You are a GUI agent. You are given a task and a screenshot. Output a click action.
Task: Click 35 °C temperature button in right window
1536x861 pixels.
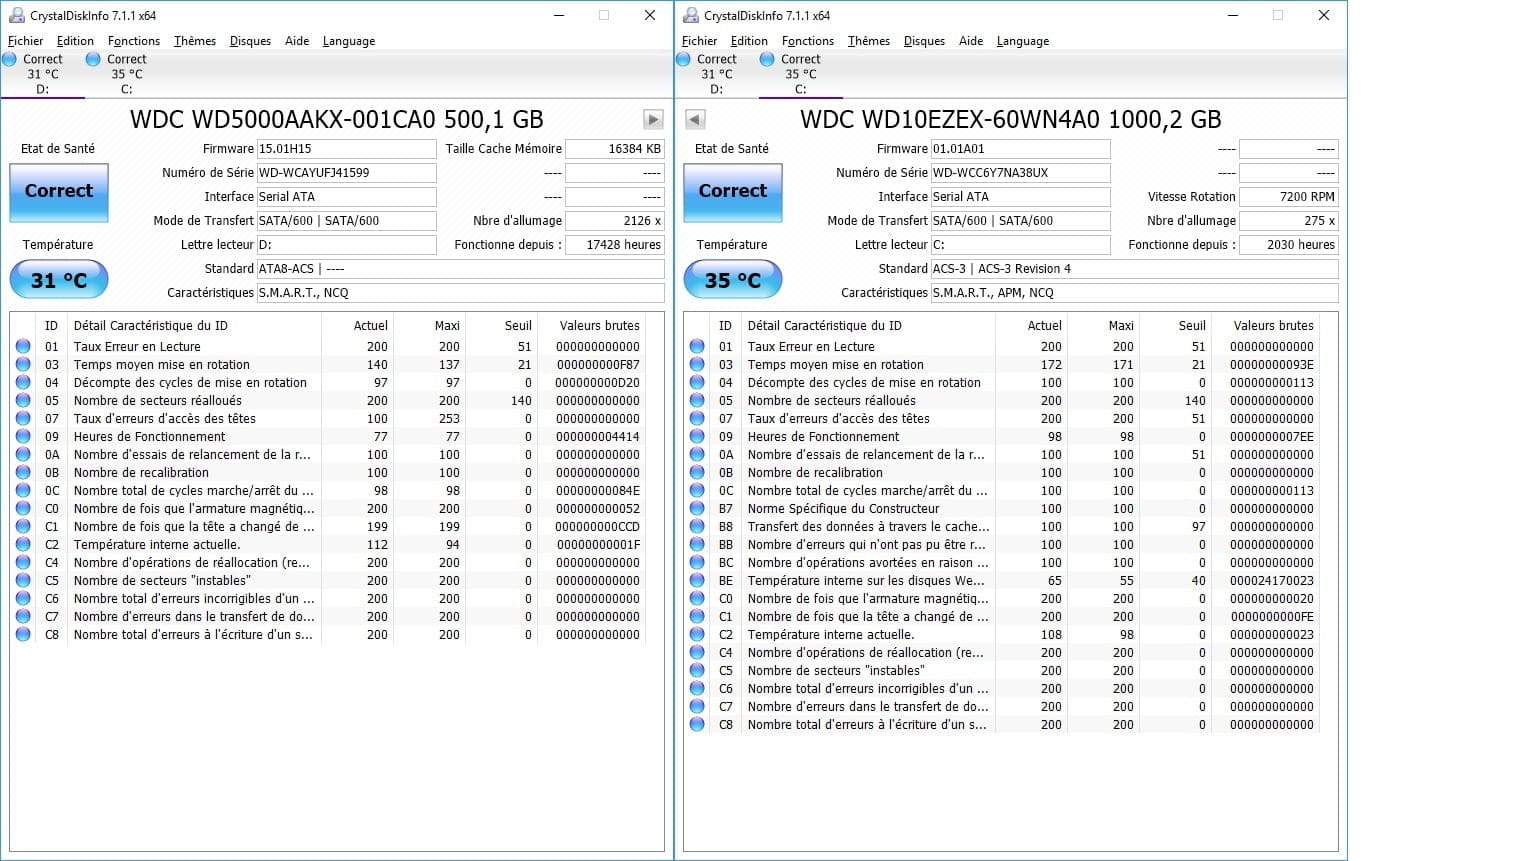(x=733, y=280)
